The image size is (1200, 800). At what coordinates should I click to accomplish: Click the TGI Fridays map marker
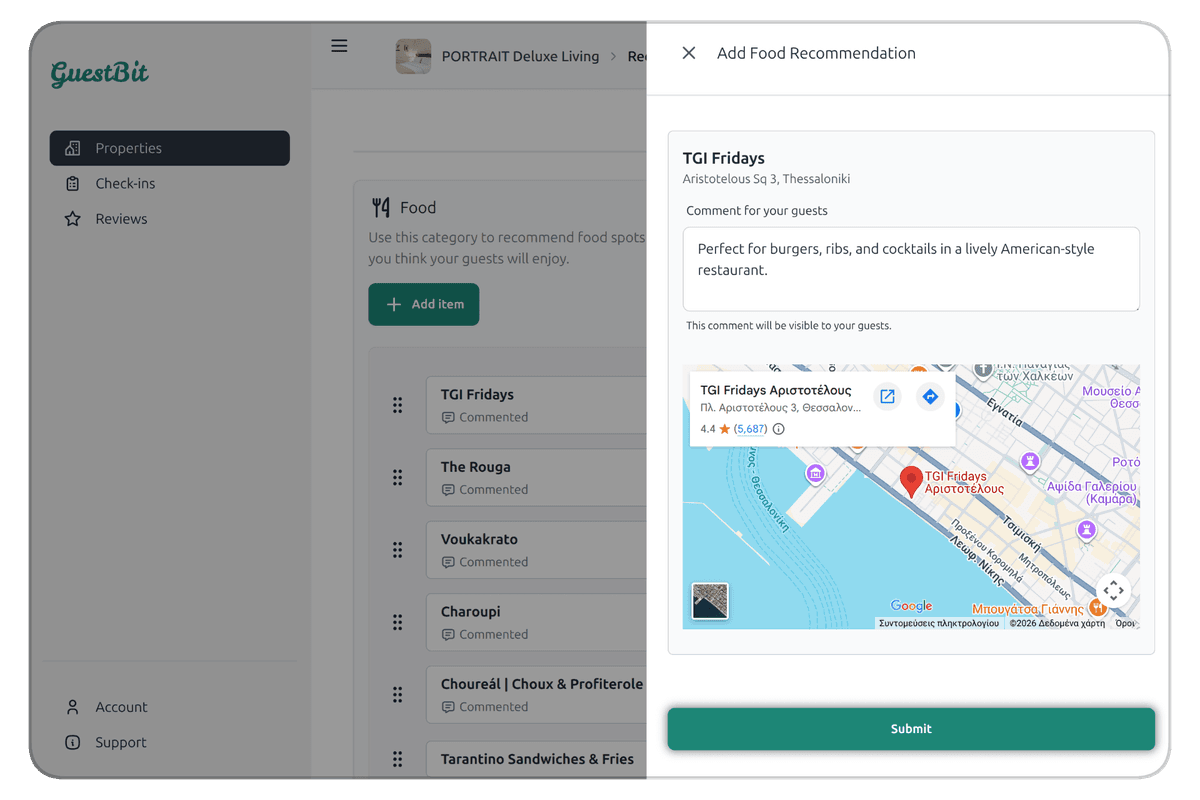click(x=910, y=478)
